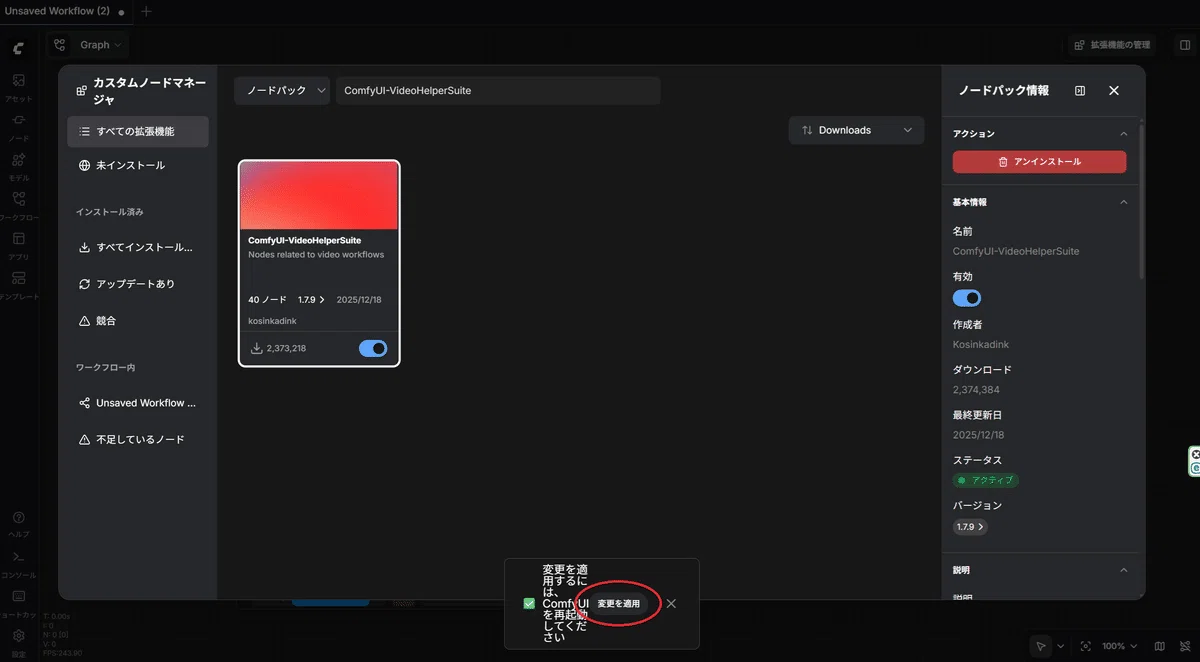The width and height of the screenshot is (1200, 662).
Task: Toggle the 有効 switch in info panel
Action: click(x=967, y=298)
